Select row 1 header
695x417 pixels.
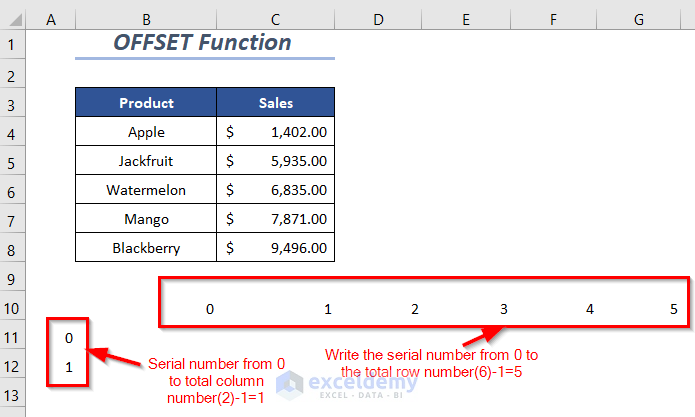coord(12,44)
